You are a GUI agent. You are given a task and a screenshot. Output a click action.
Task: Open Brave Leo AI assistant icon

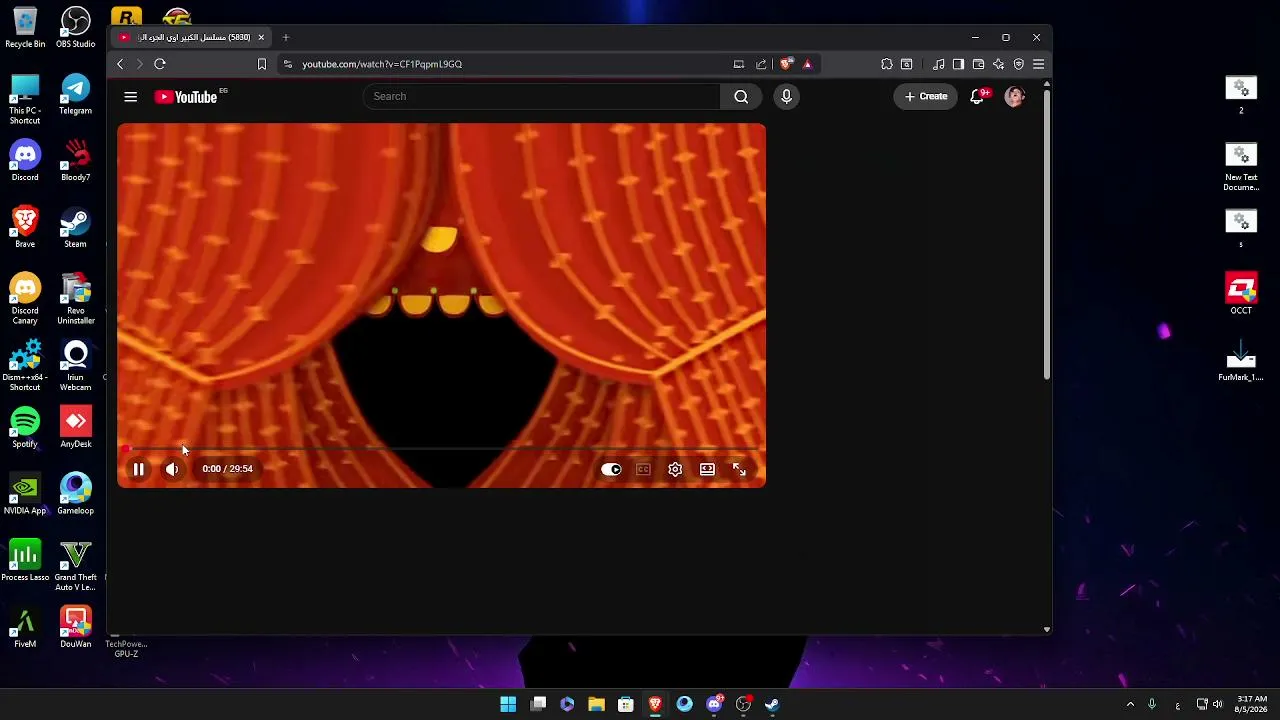point(998,64)
